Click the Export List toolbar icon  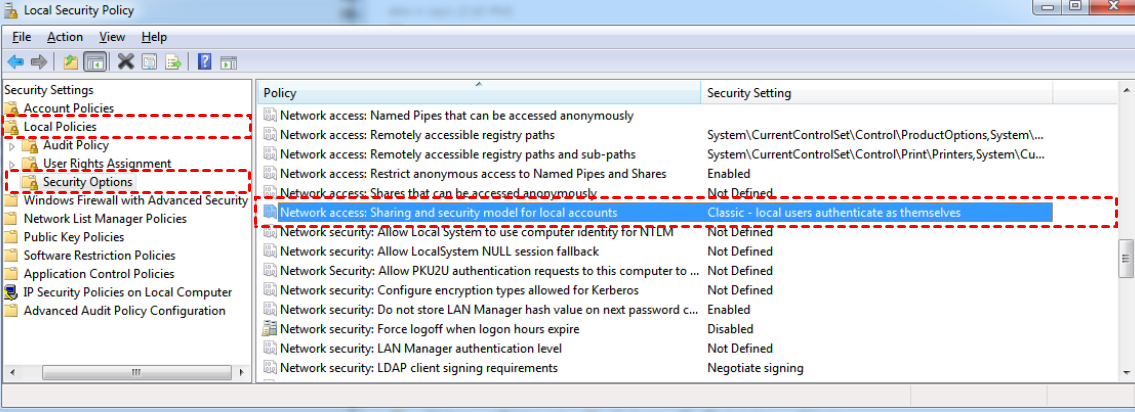click(173, 62)
